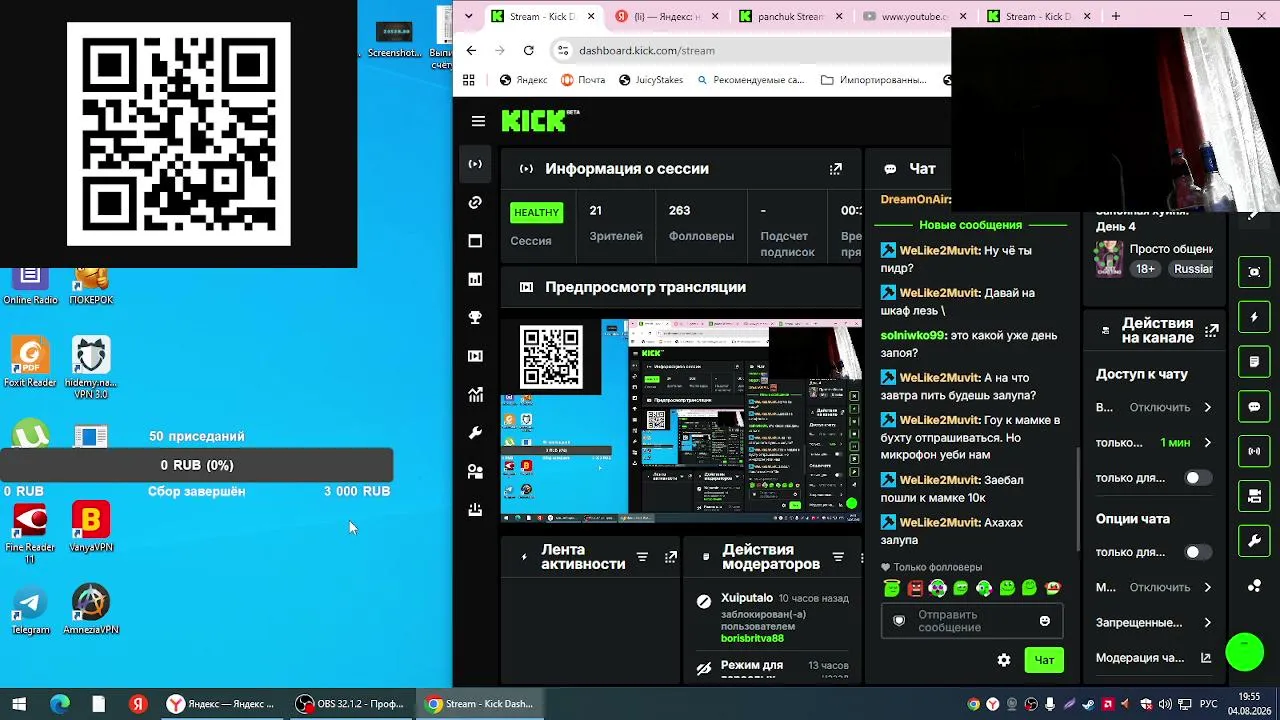Switch to the 'Яндекс' browser tab
The image size is (1280, 720).
click(667, 16)
